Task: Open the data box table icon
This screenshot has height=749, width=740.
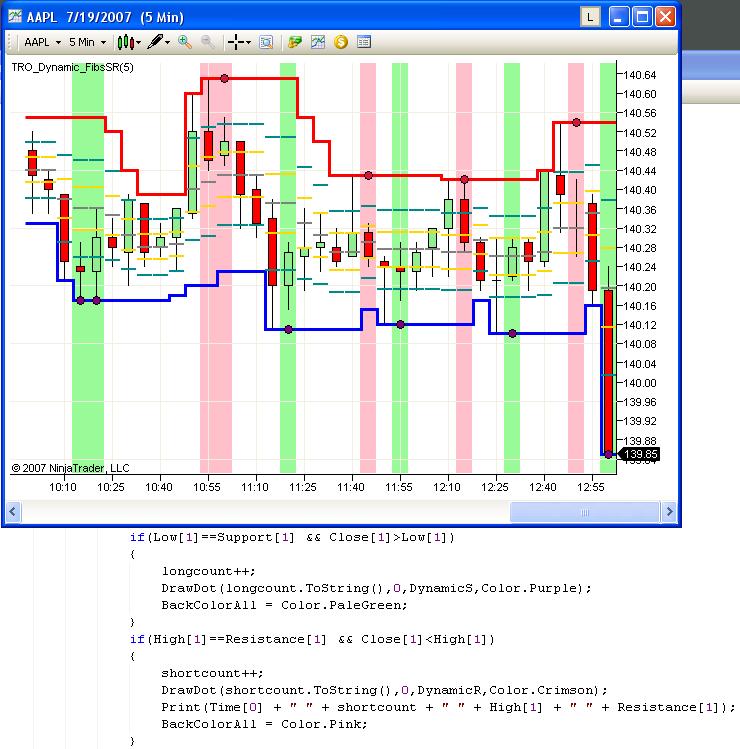Action: pos(364,43)
